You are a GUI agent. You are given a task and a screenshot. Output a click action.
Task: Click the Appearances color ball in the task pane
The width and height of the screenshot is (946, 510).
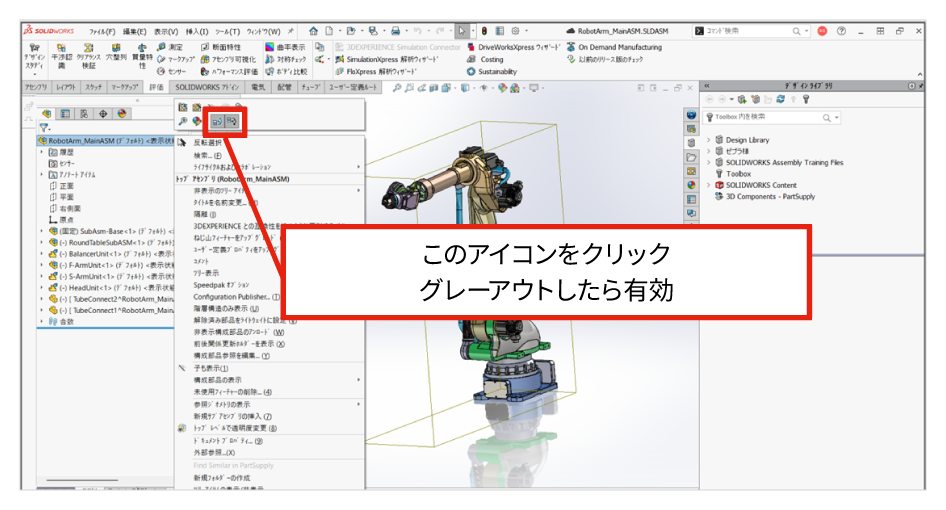coord(691,184)
